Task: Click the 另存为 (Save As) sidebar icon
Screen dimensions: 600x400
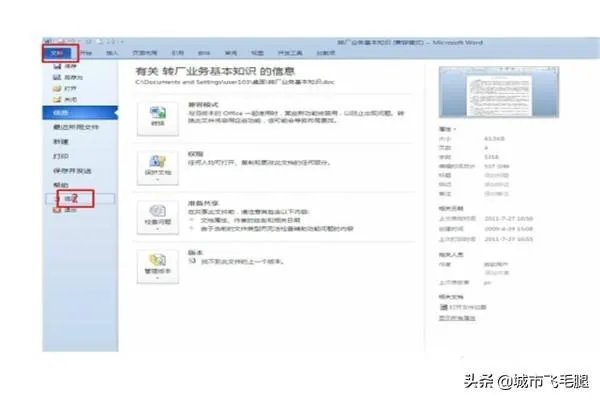Action: tap(57, 77)
